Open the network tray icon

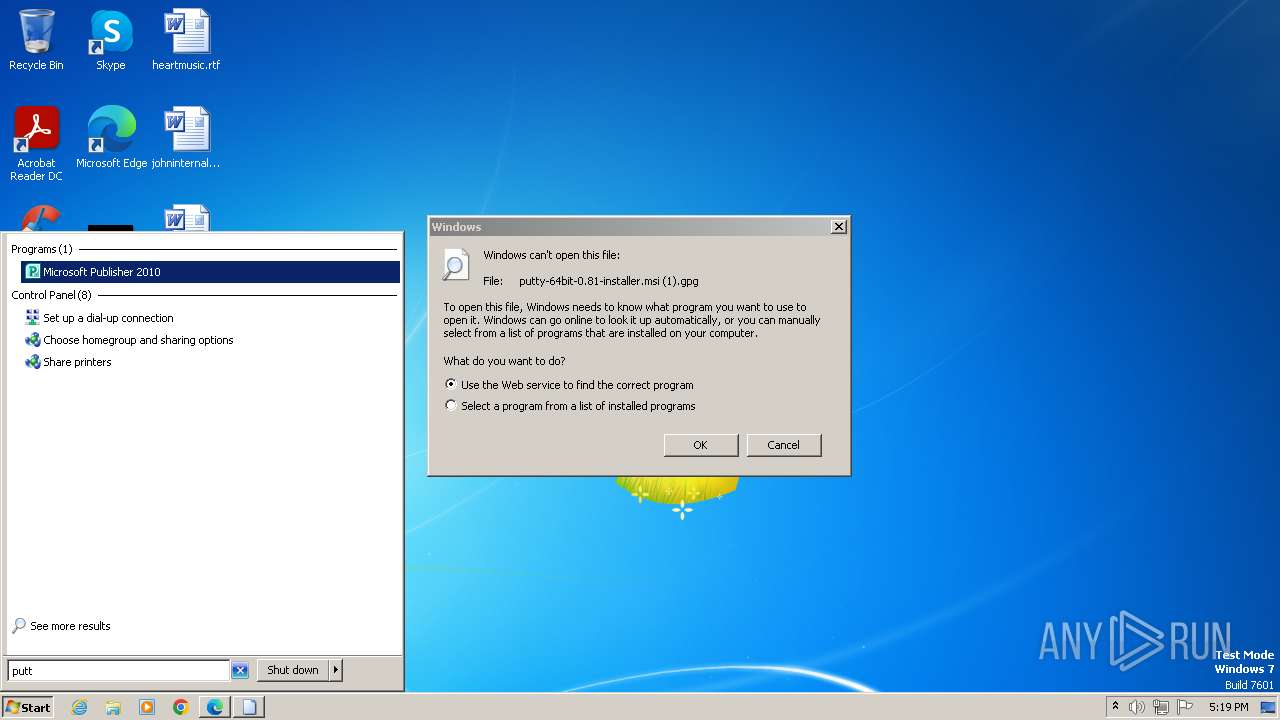point(1161,707)
